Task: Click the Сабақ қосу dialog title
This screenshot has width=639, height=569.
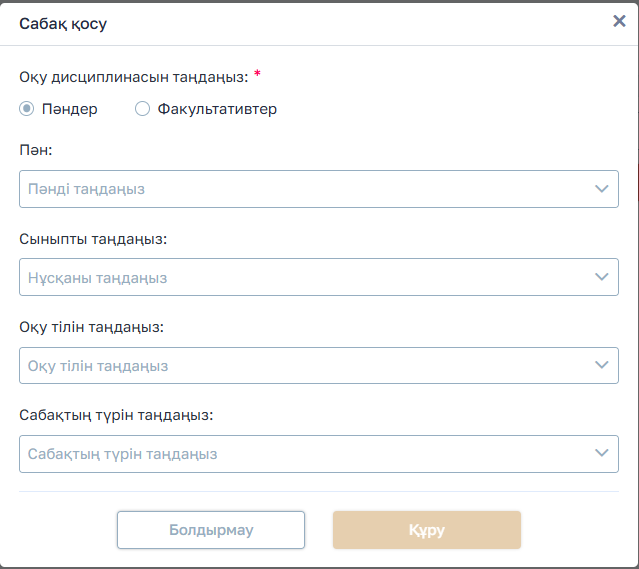Action: [x=63, y=23]
